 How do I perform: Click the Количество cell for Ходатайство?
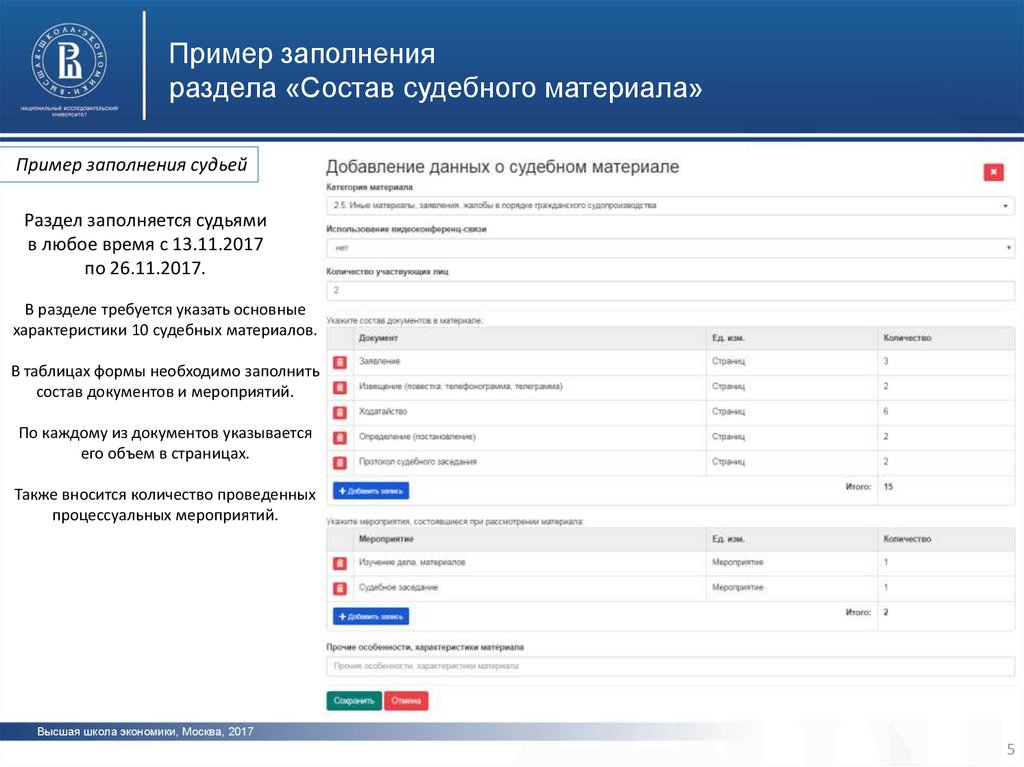click(944, 411)
